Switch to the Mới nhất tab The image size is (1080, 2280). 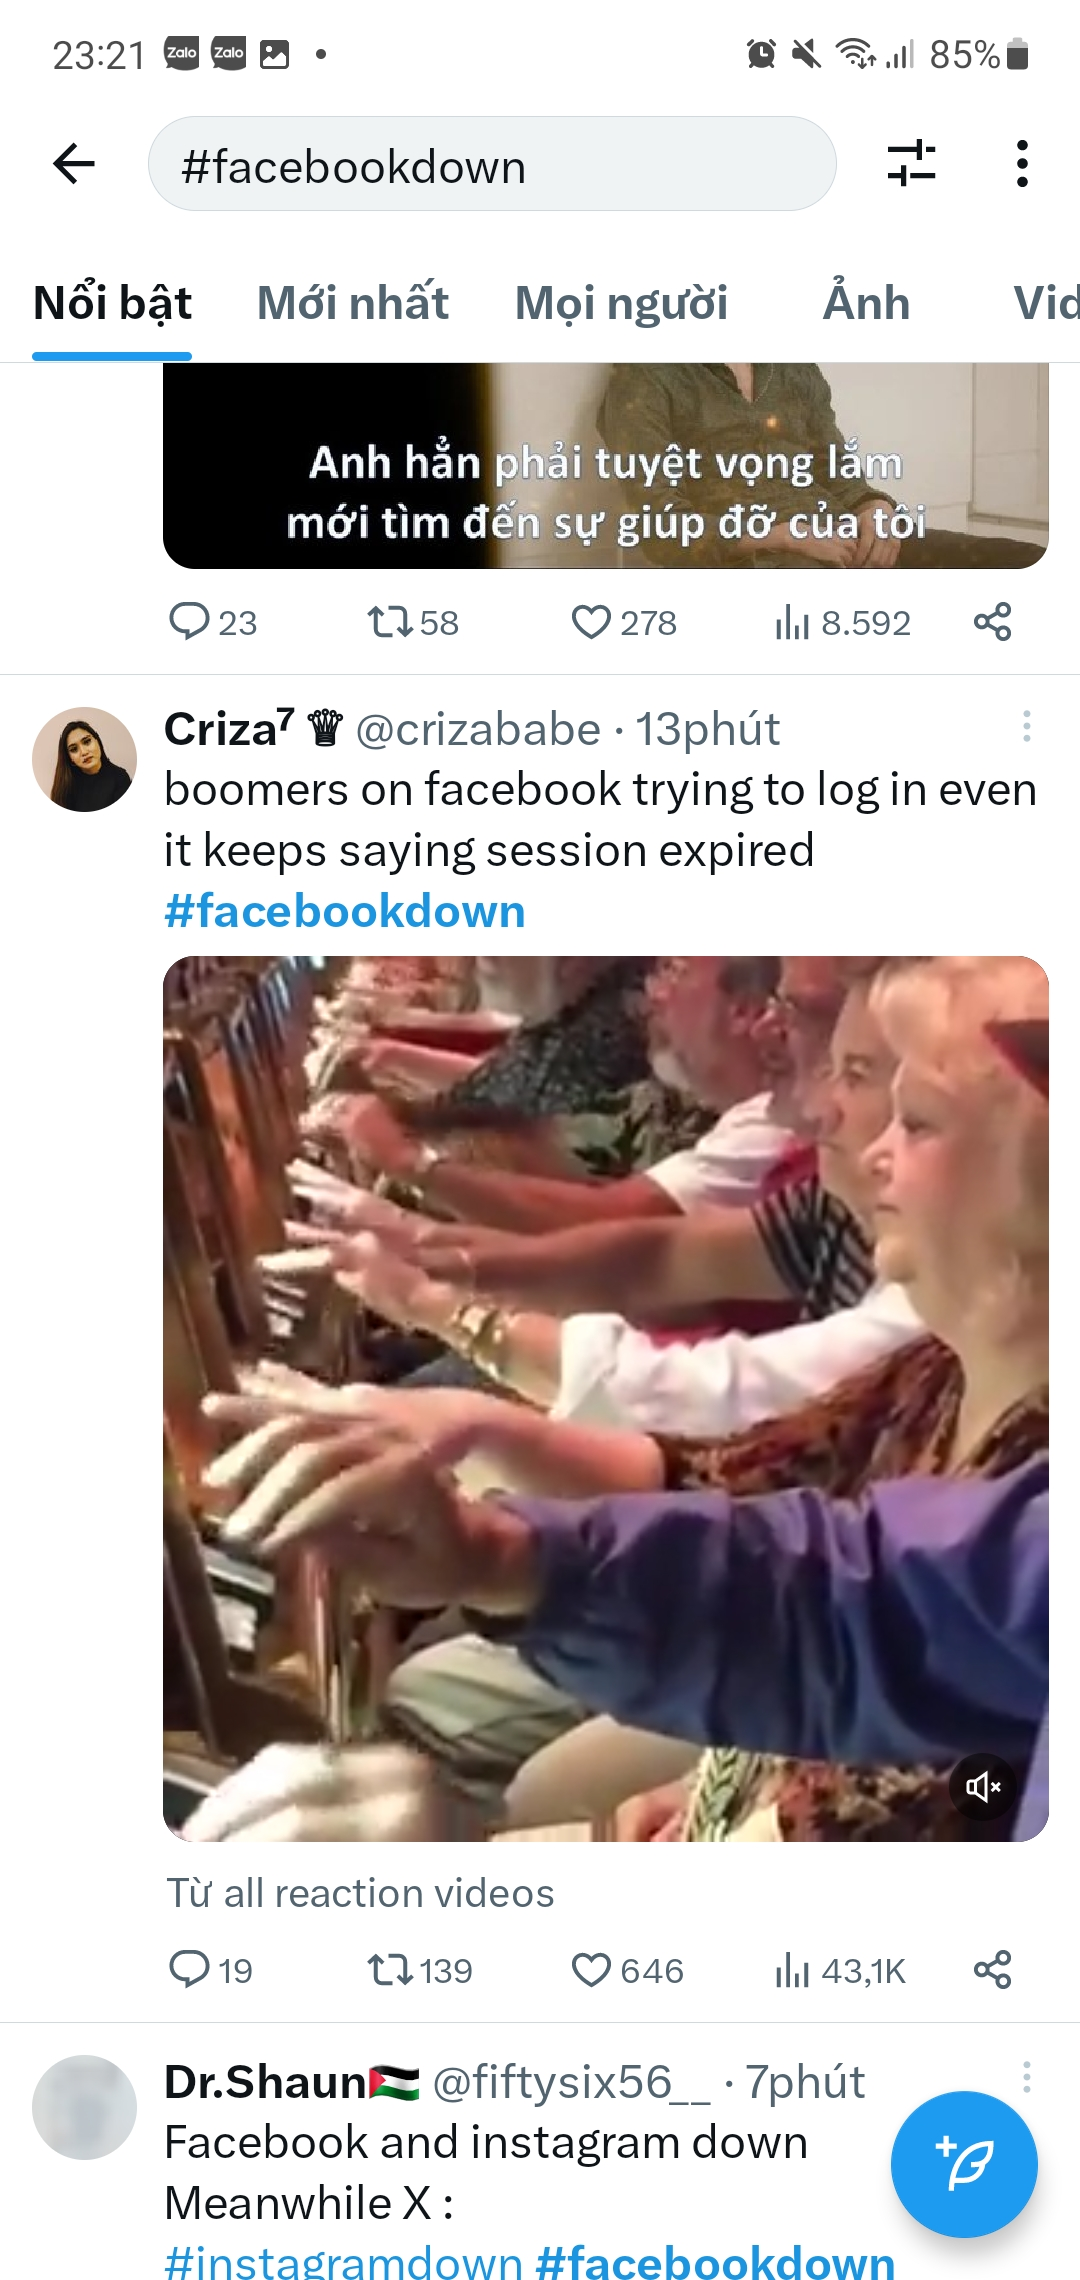352,304
